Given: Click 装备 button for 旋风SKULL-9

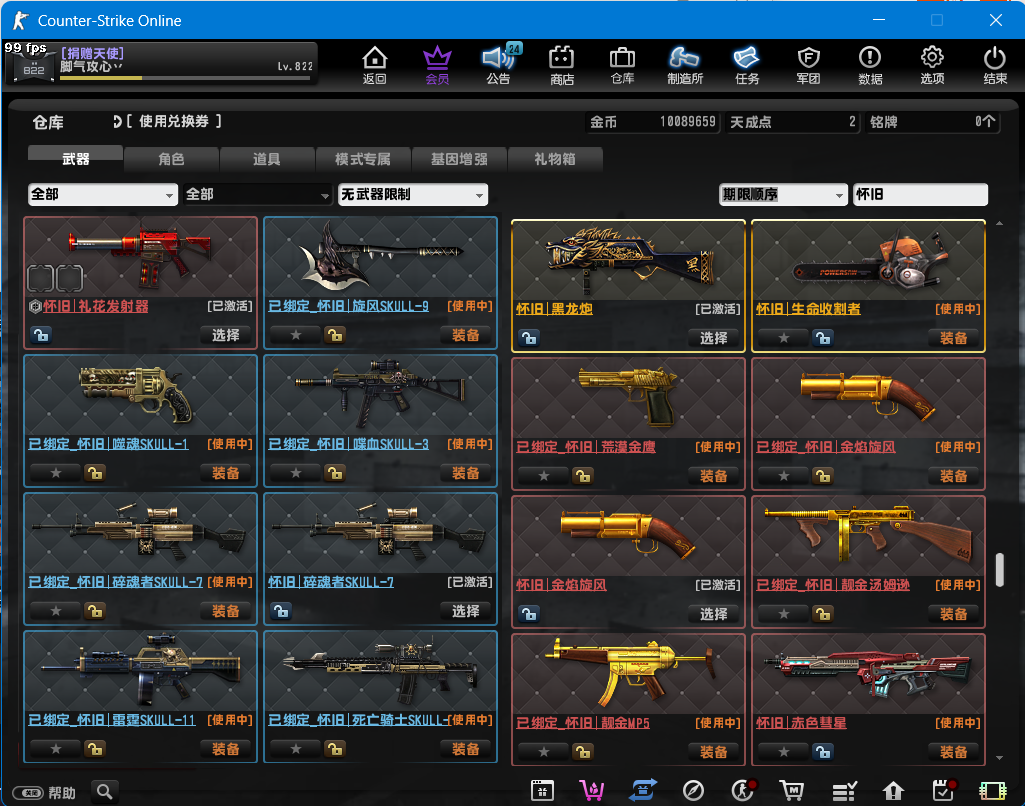Looking at the screenshot, I should click(465, 335).
